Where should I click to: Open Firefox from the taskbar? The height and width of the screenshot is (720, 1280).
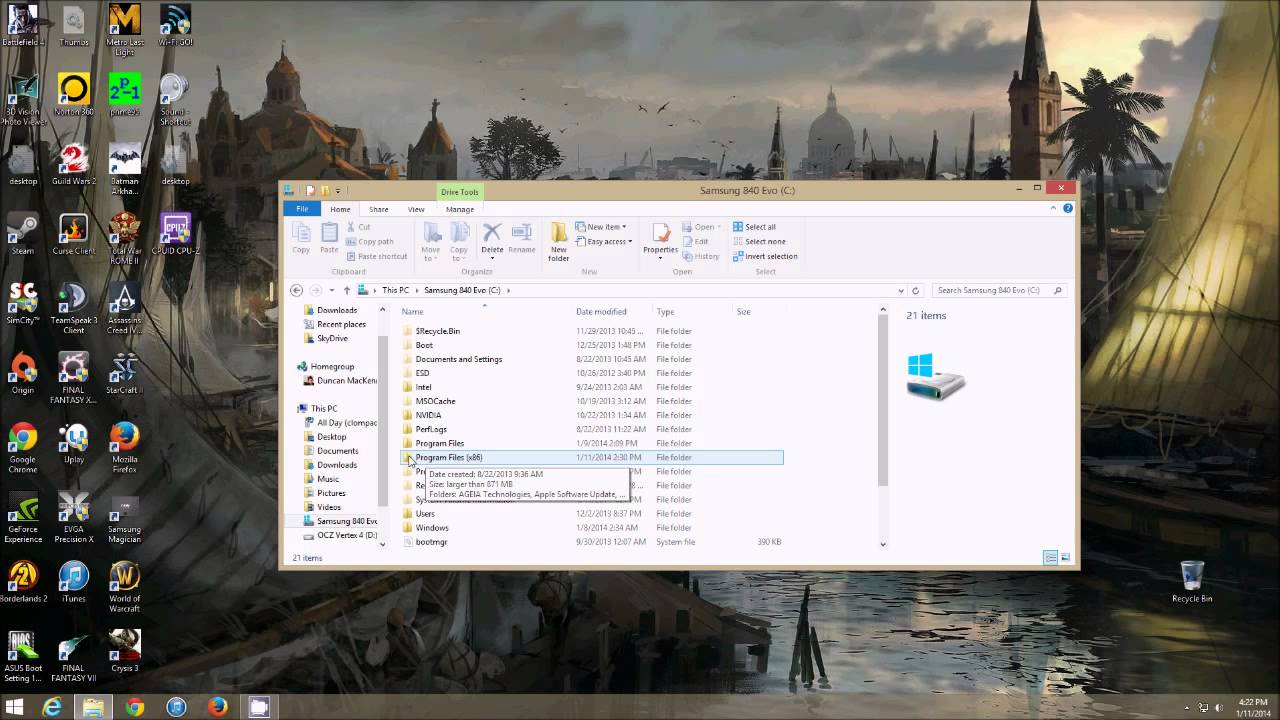point(217,707)
